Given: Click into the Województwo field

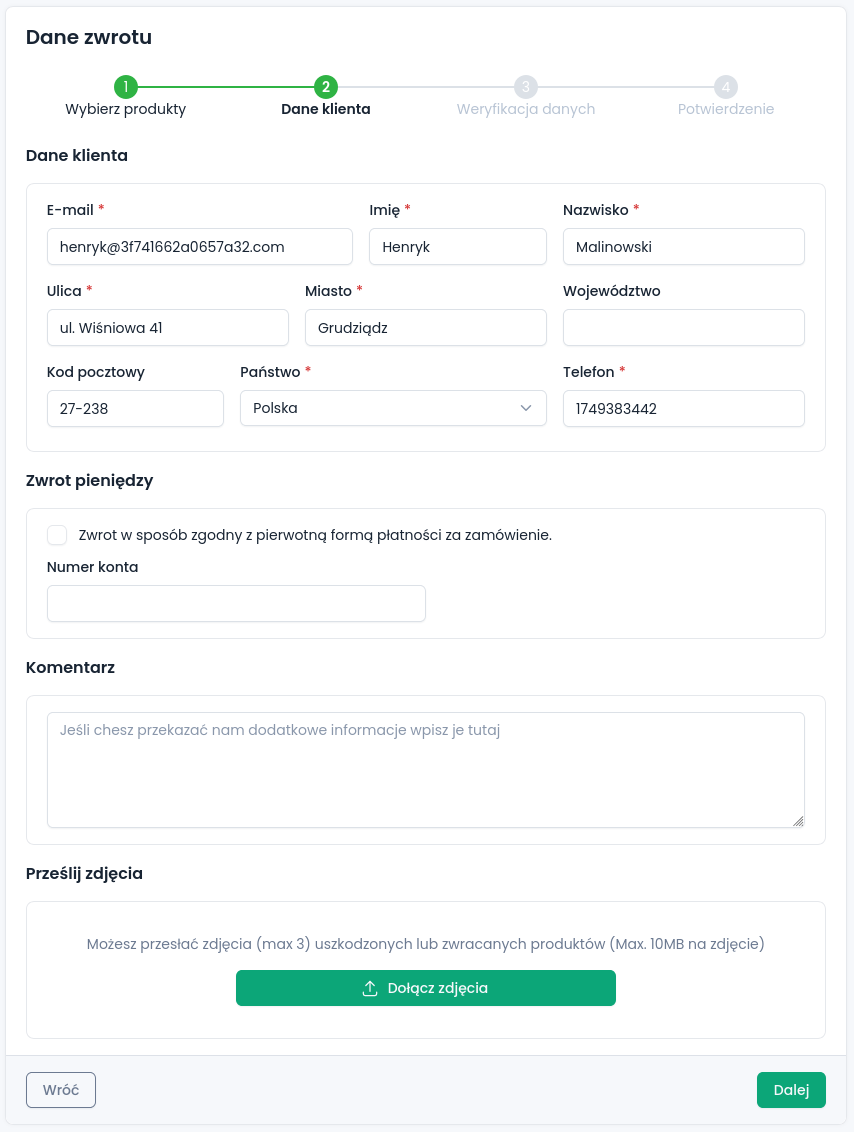Looking at the screenshot, I should tap(684, 327).
